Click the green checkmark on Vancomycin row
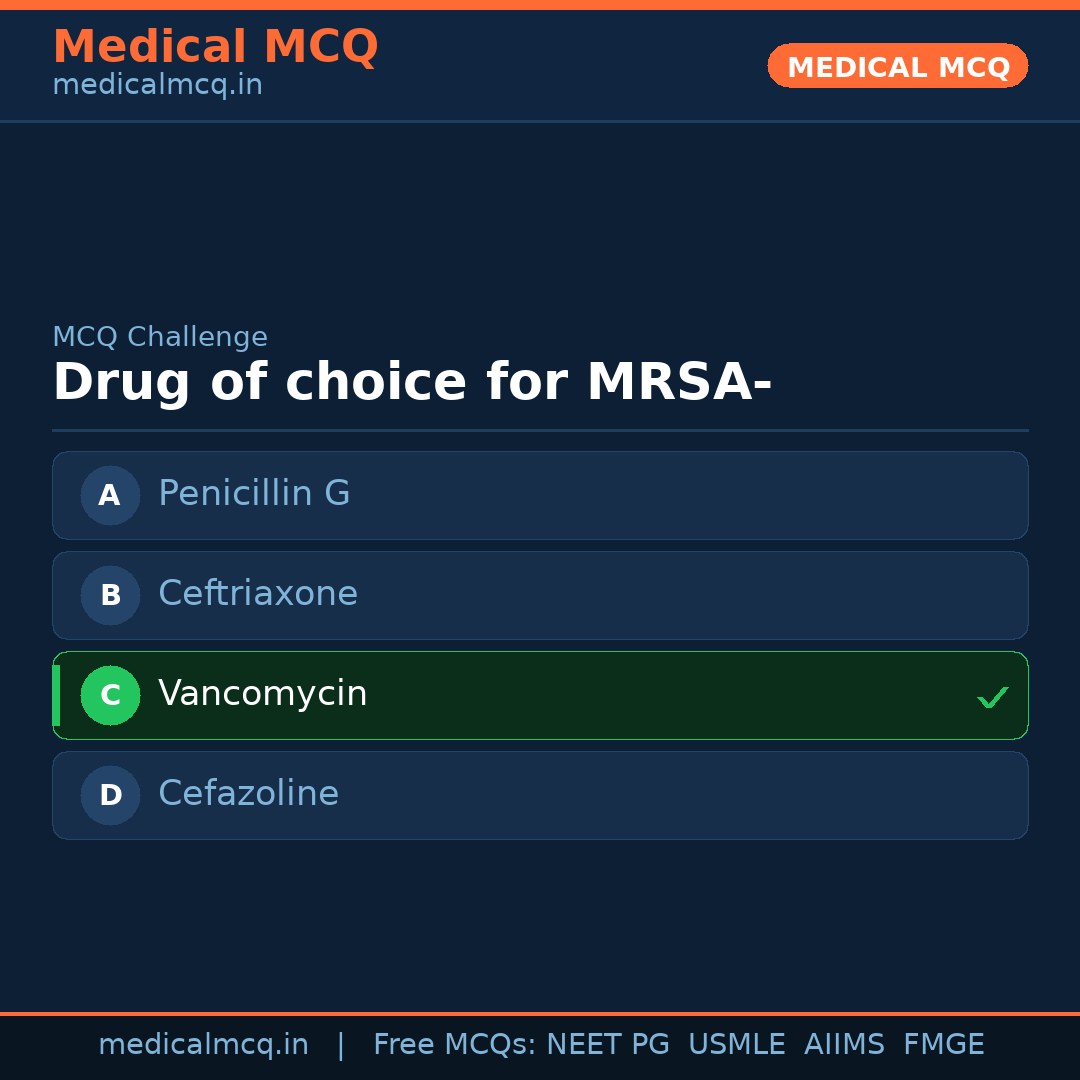Screen dimensions: 1080x1080 point(992,697)
